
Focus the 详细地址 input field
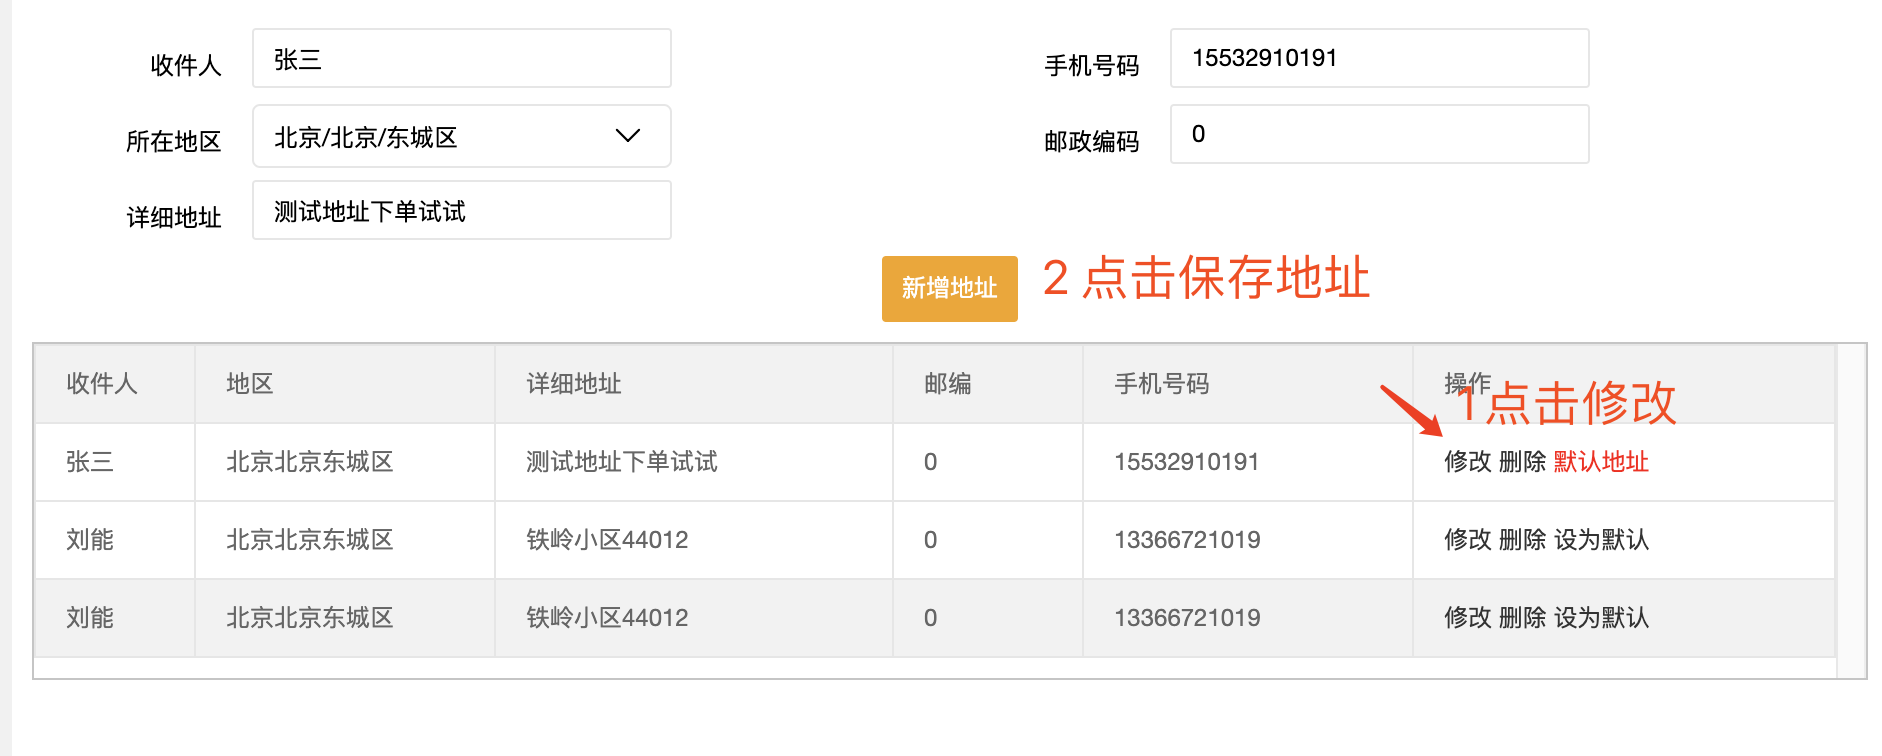[x=461, y=211]
